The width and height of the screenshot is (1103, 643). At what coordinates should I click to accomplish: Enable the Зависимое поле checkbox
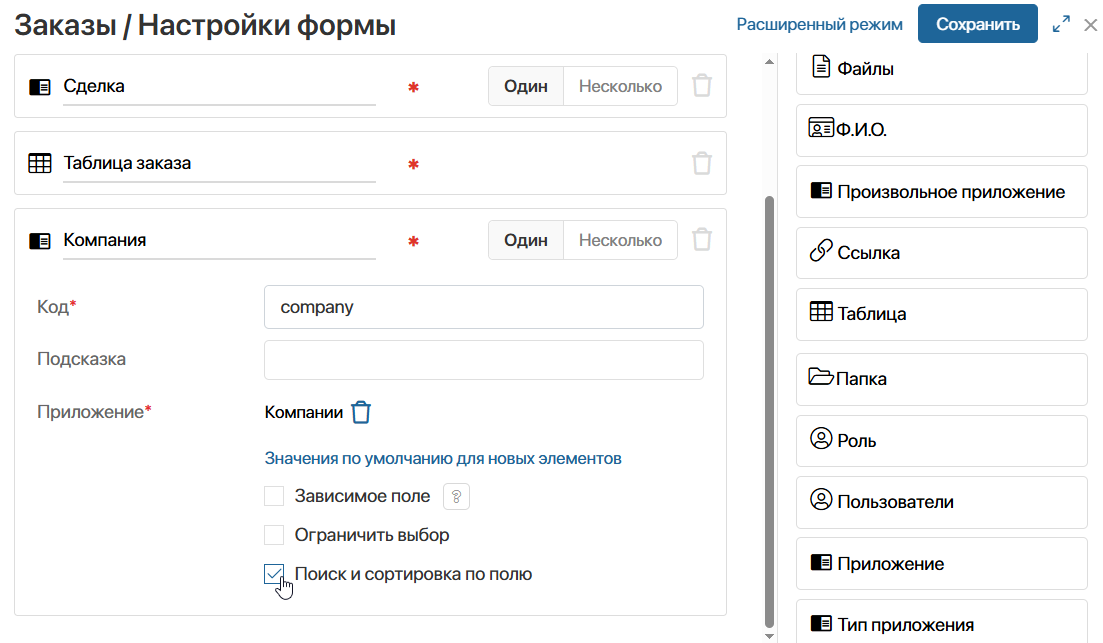[x=274, y=496]
